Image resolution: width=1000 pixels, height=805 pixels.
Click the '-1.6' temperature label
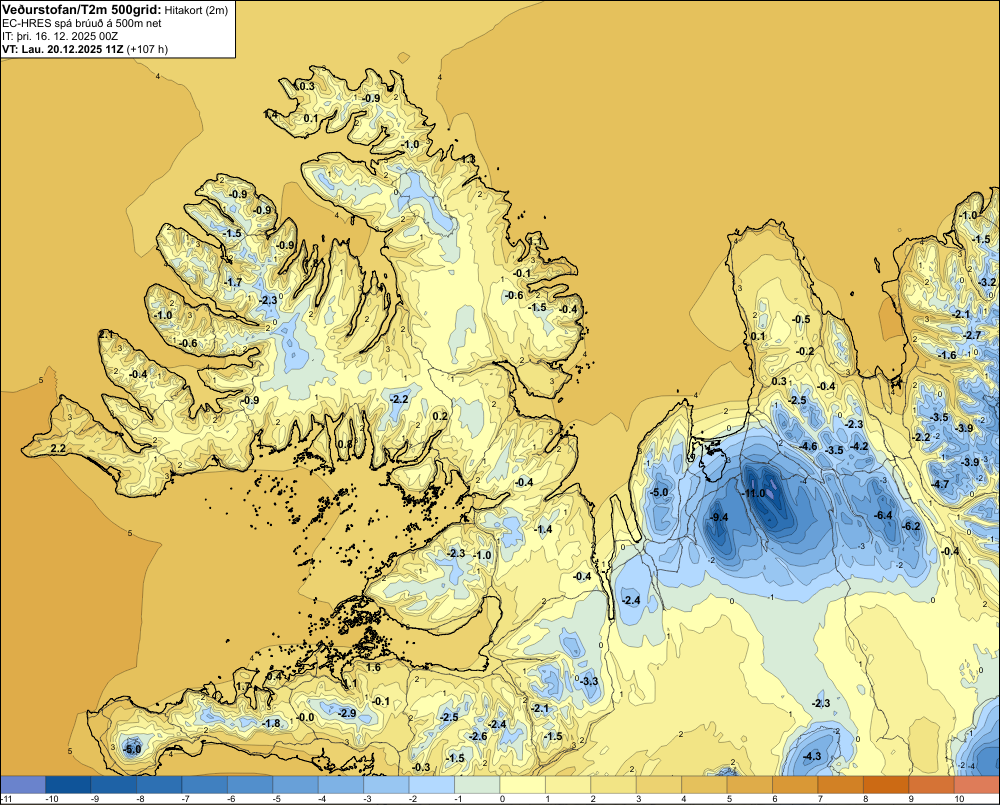coord(947,355)
